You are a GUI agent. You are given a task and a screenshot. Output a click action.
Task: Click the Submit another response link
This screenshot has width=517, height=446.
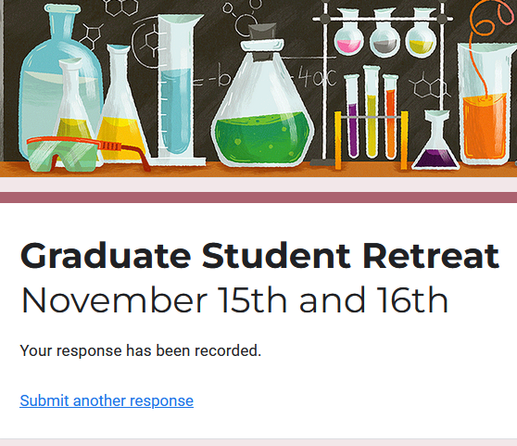106,401
